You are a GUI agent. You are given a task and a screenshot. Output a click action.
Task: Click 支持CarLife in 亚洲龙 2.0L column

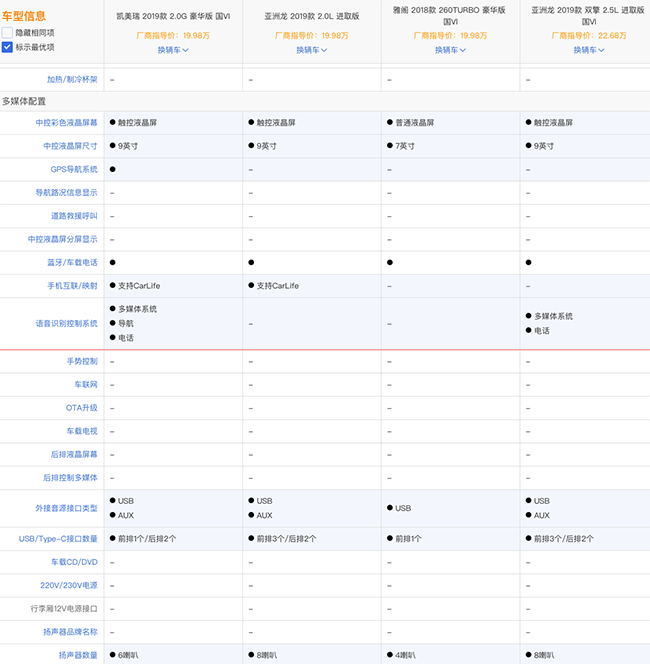[278, 286]
